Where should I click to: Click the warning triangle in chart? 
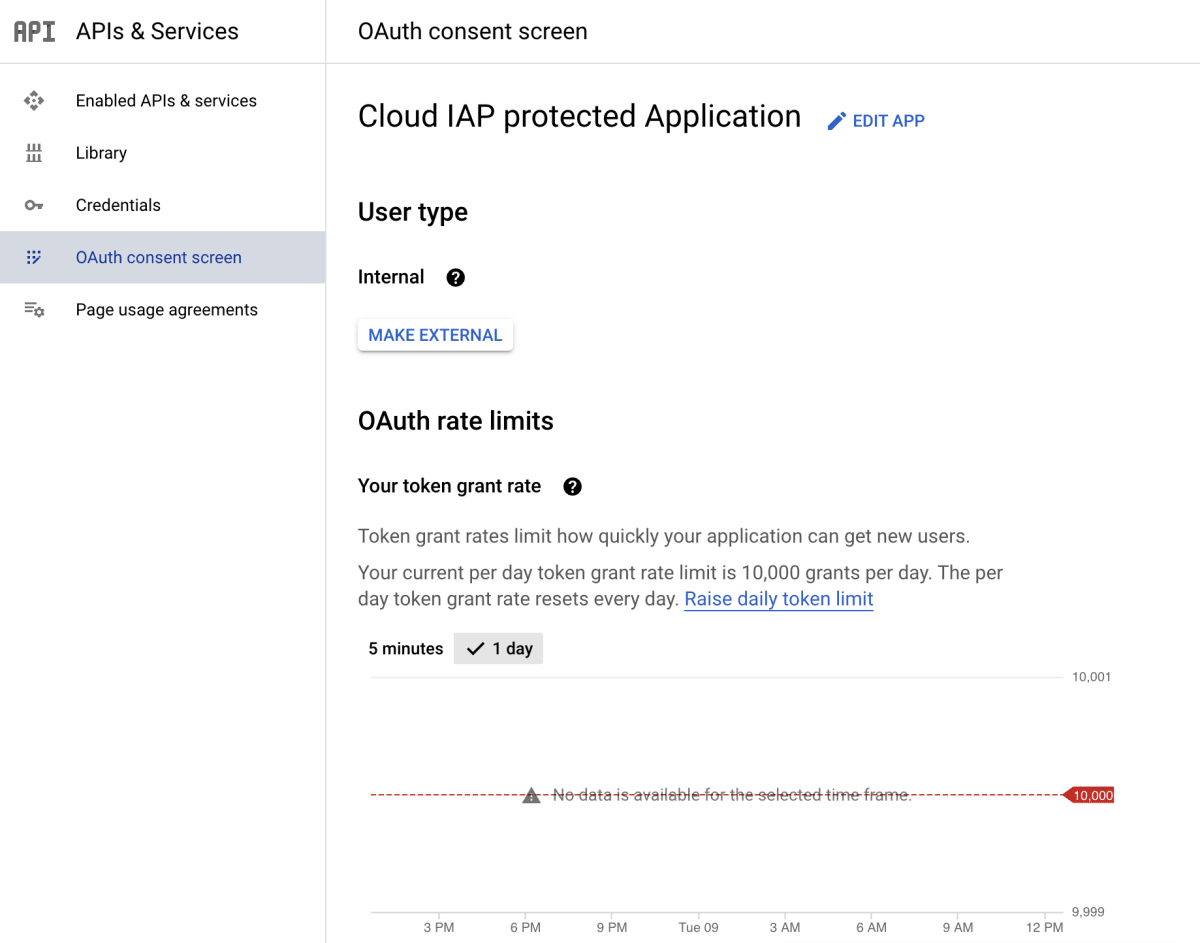(531, 795)
